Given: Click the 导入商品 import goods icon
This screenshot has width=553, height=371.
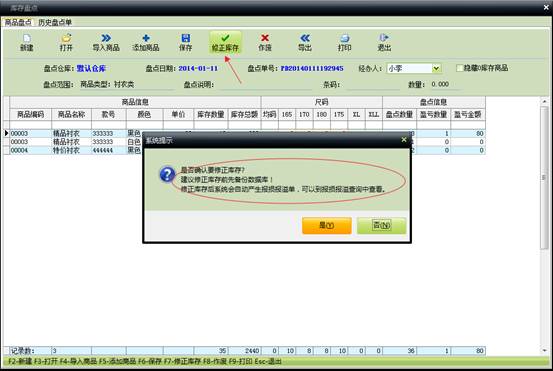Looking at the screenshot, I should (106, 38).
